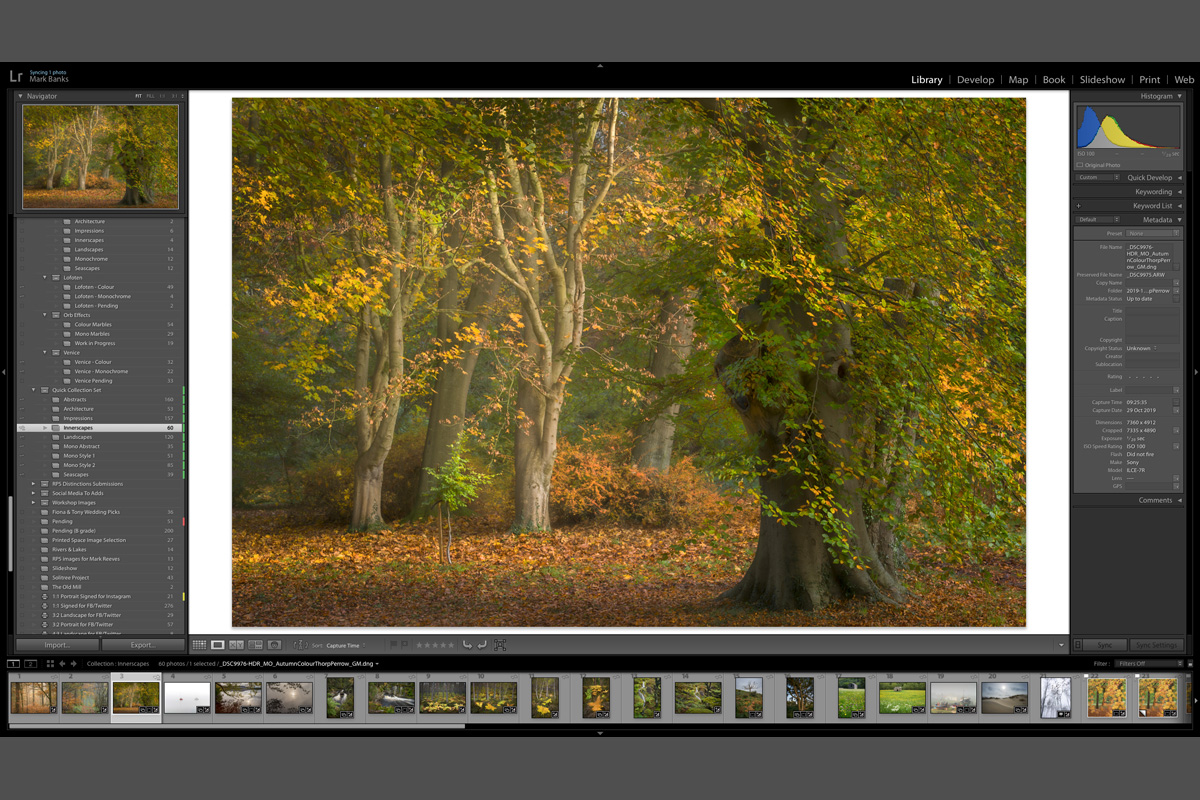Image resolution: width=1200 pixels, height=800 pixels.
Task: Set star rating in the toolbar
Action: 435,646
